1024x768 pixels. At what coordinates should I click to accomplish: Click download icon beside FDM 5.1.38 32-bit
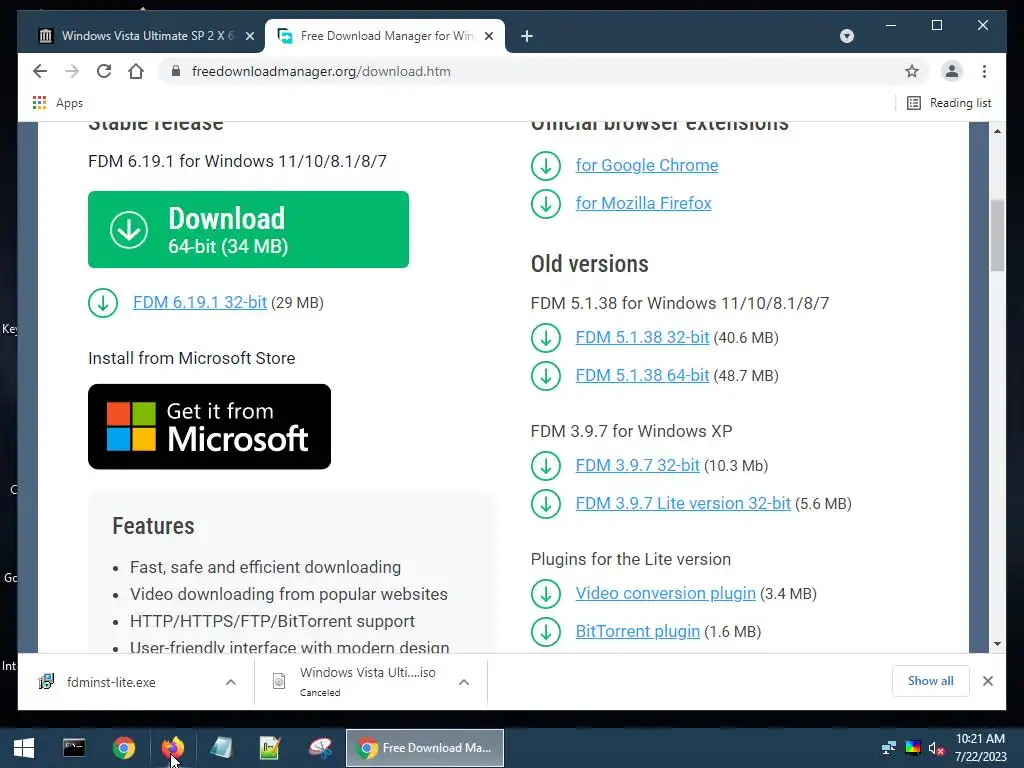point(546,338)
